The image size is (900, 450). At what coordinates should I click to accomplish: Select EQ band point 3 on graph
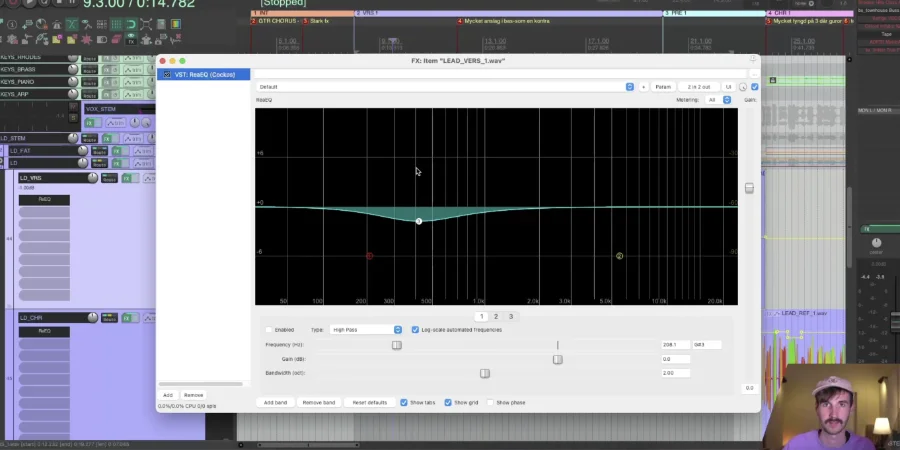[x=418, y=221]
